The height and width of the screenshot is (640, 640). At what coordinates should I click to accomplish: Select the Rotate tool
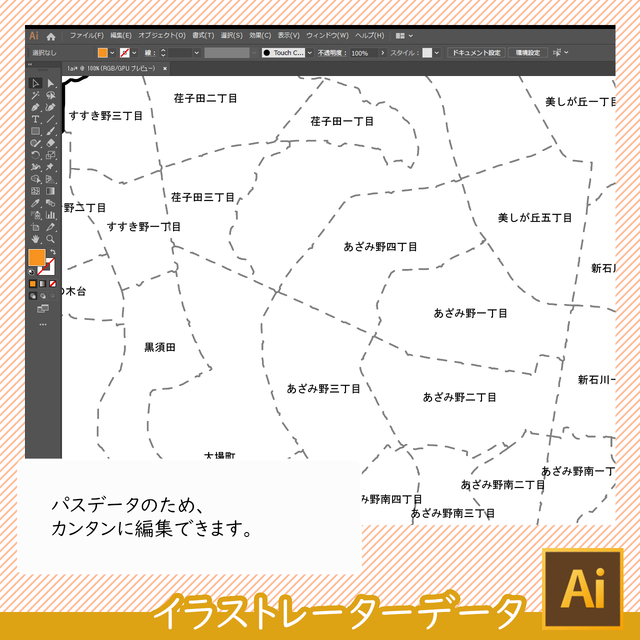tap(36, 155)
